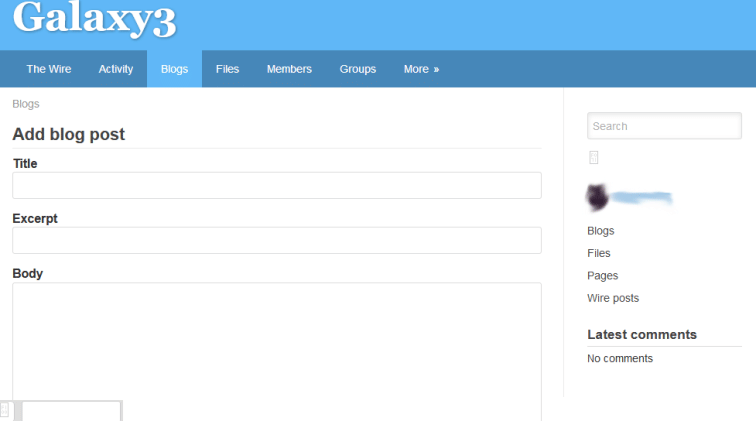Open Groups in the top navigation bar
756x421 pixels.
pyautogui.click(x=357, y=69)
